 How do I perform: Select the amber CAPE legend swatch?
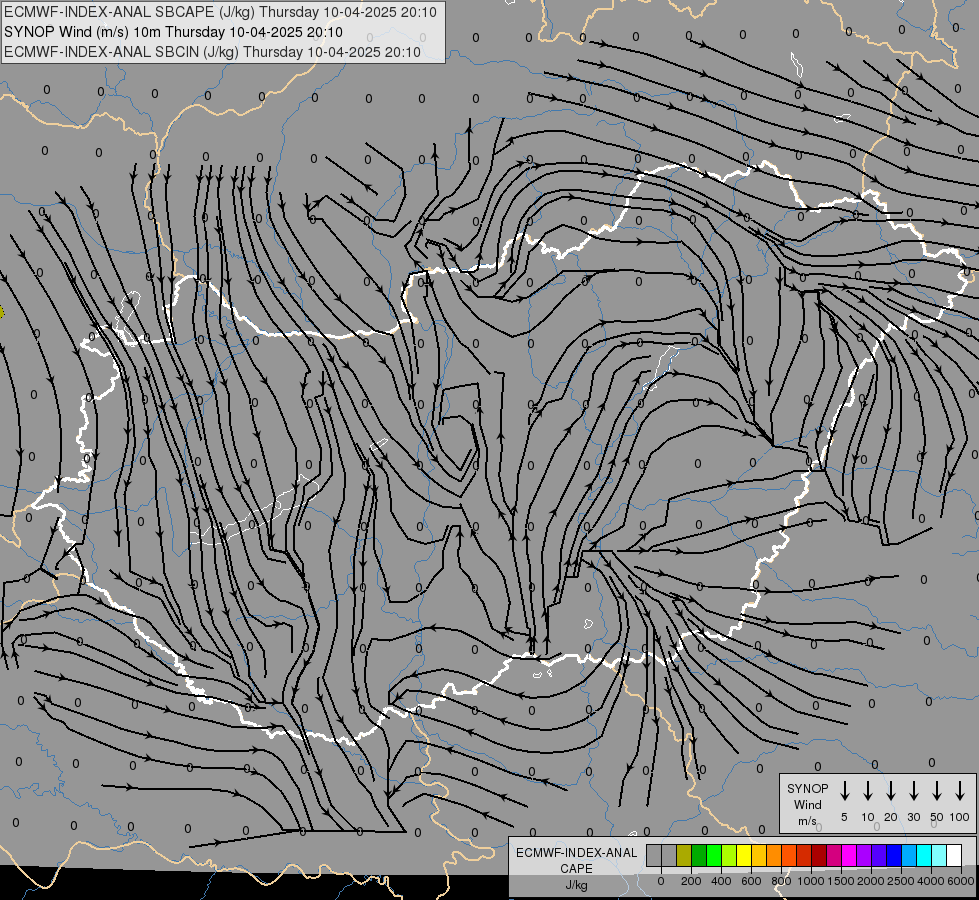click(x=759, y=856)
